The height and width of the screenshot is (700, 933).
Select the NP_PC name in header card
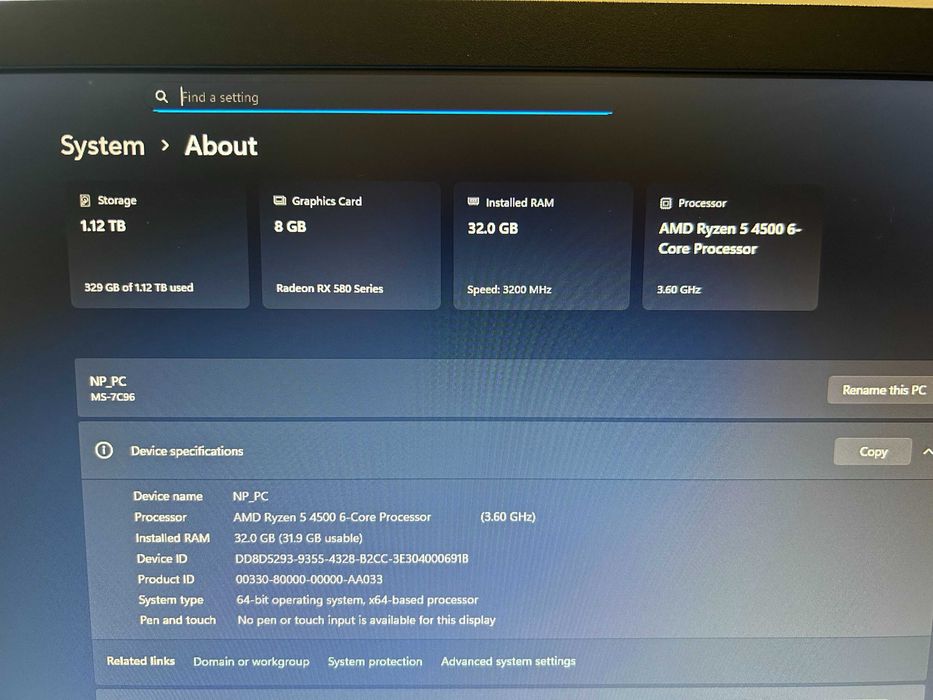pos(108,381)
